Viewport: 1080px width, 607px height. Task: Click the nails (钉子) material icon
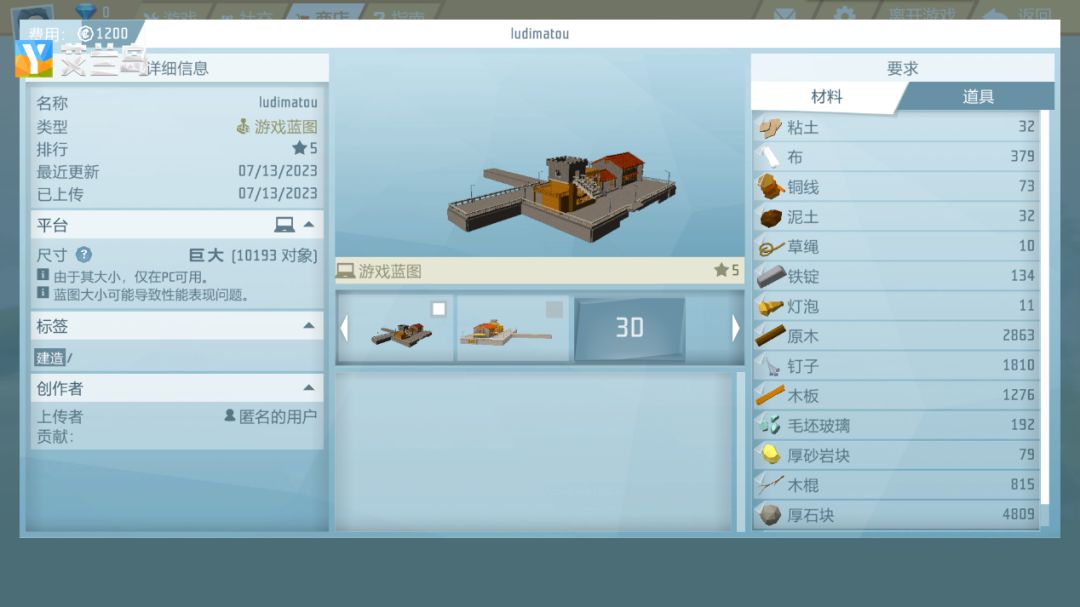(x=770, y=366)
